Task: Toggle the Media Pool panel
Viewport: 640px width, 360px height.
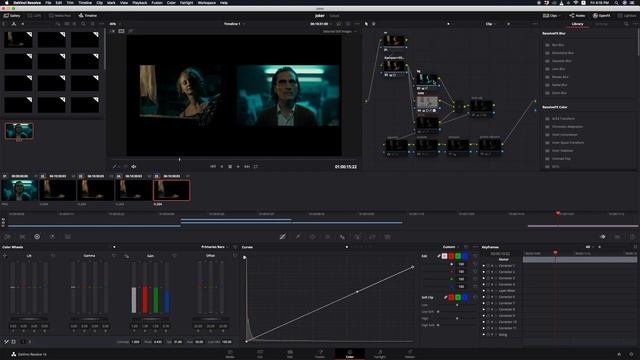Action: click(60, 16)
